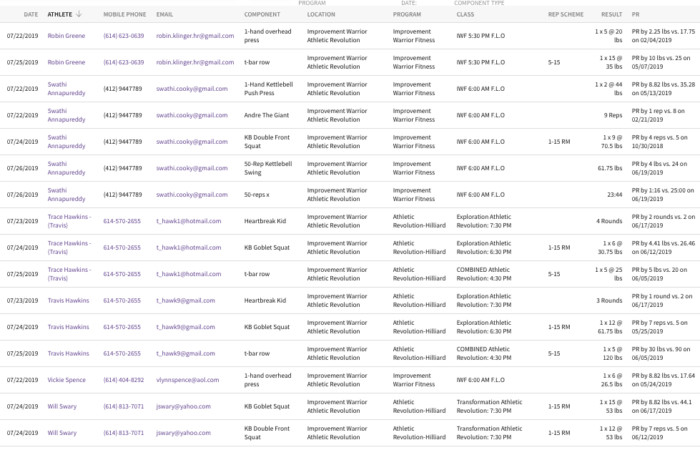Screen dimensions: 700x450
Task: Select 'PR by 1 rep vs. 8' cell
Action: (x=658, y=115)
